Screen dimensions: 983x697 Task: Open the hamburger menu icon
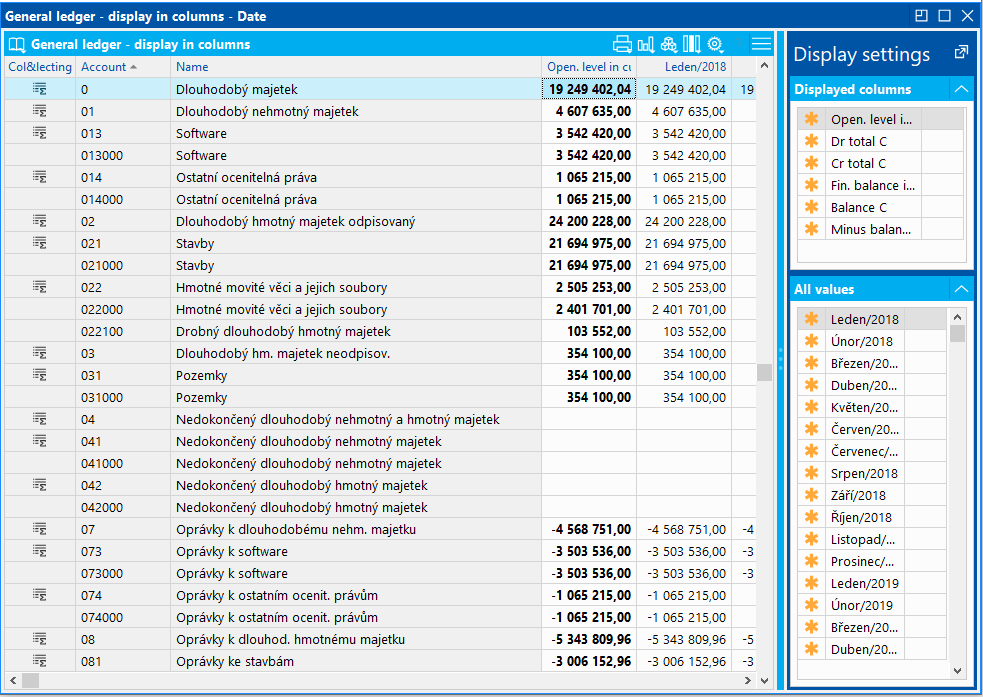(x=761, y=44)
